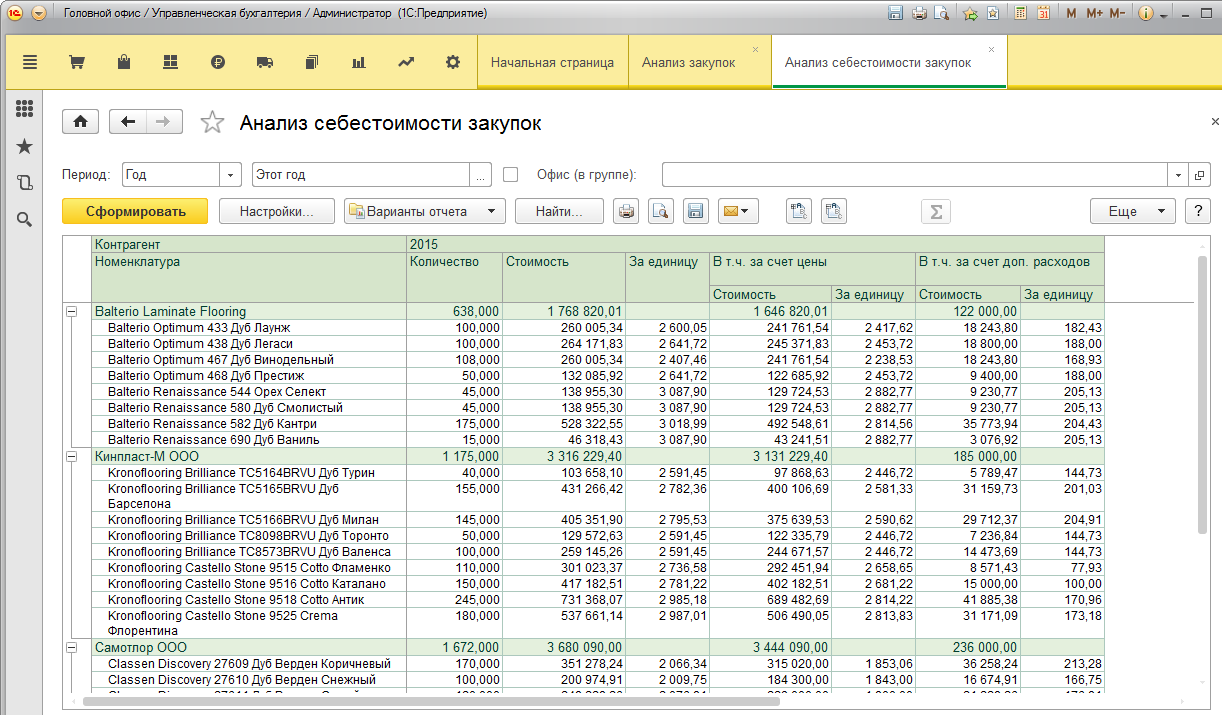Image resolution: width=1222 pixels, height=715 pixels.
Task: Open calculator in title bar
Action: click(x=1020, y=14)
